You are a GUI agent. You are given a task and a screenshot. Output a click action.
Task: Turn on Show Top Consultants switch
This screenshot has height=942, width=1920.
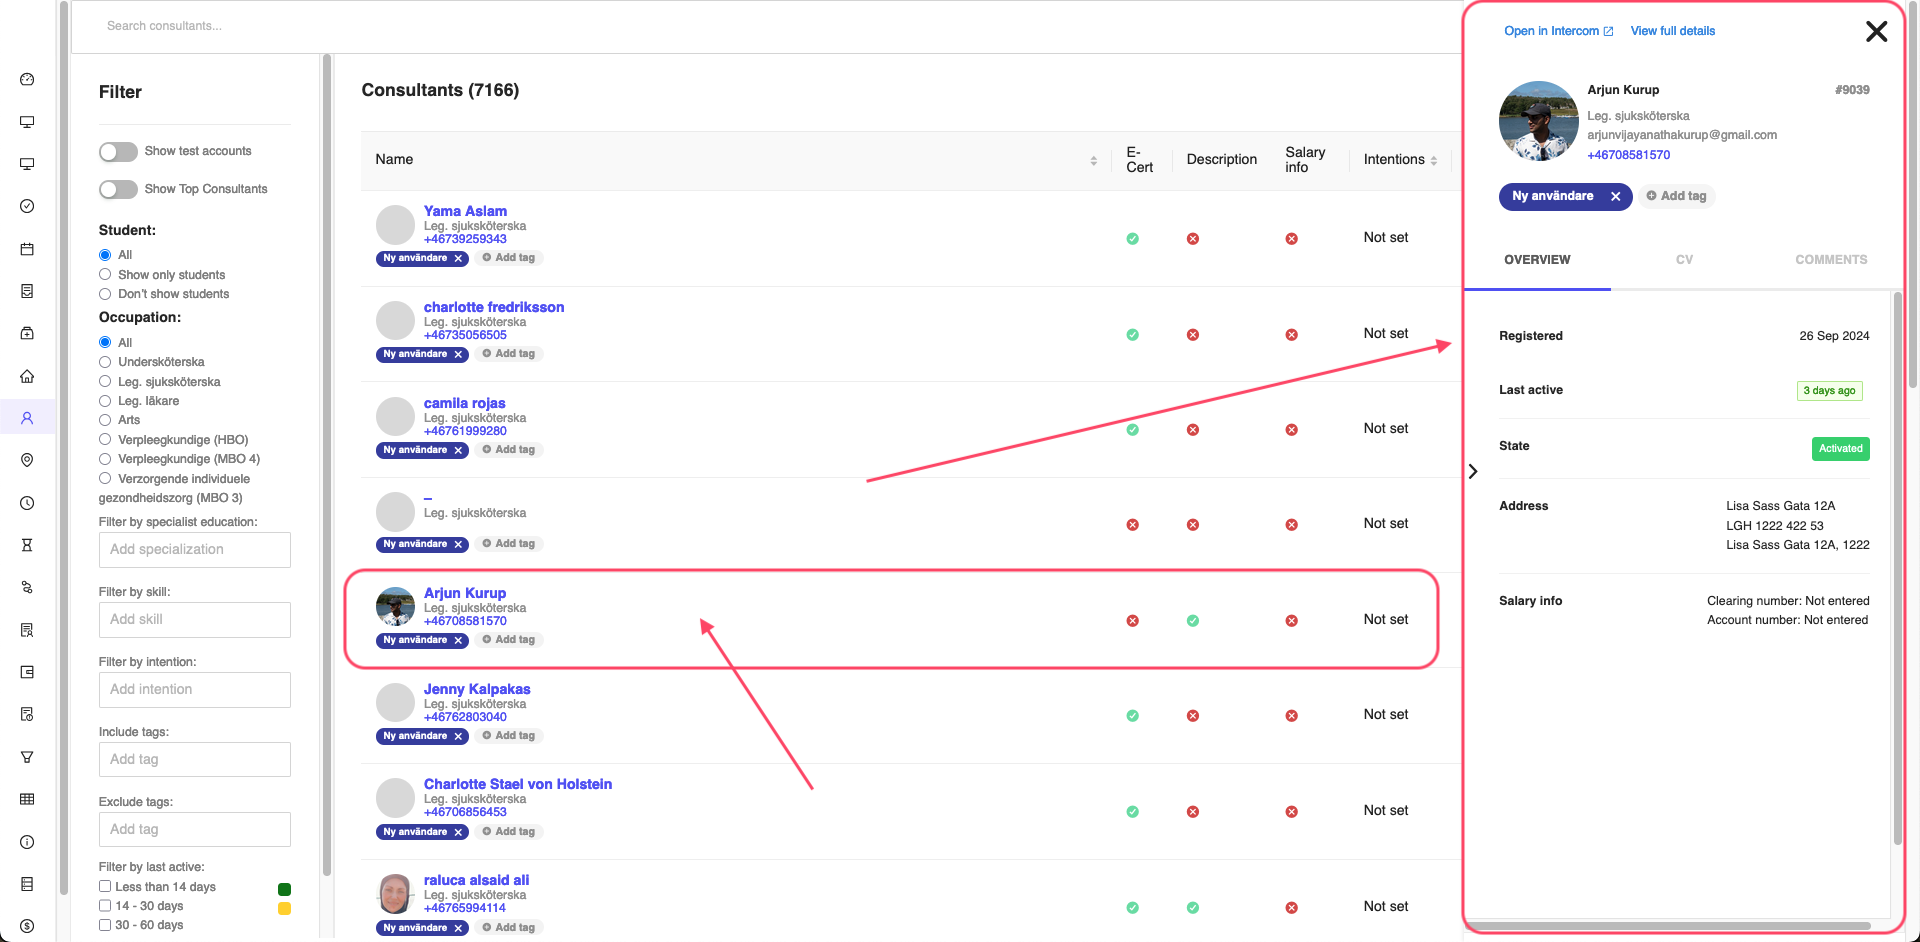[x=118, y=190]
